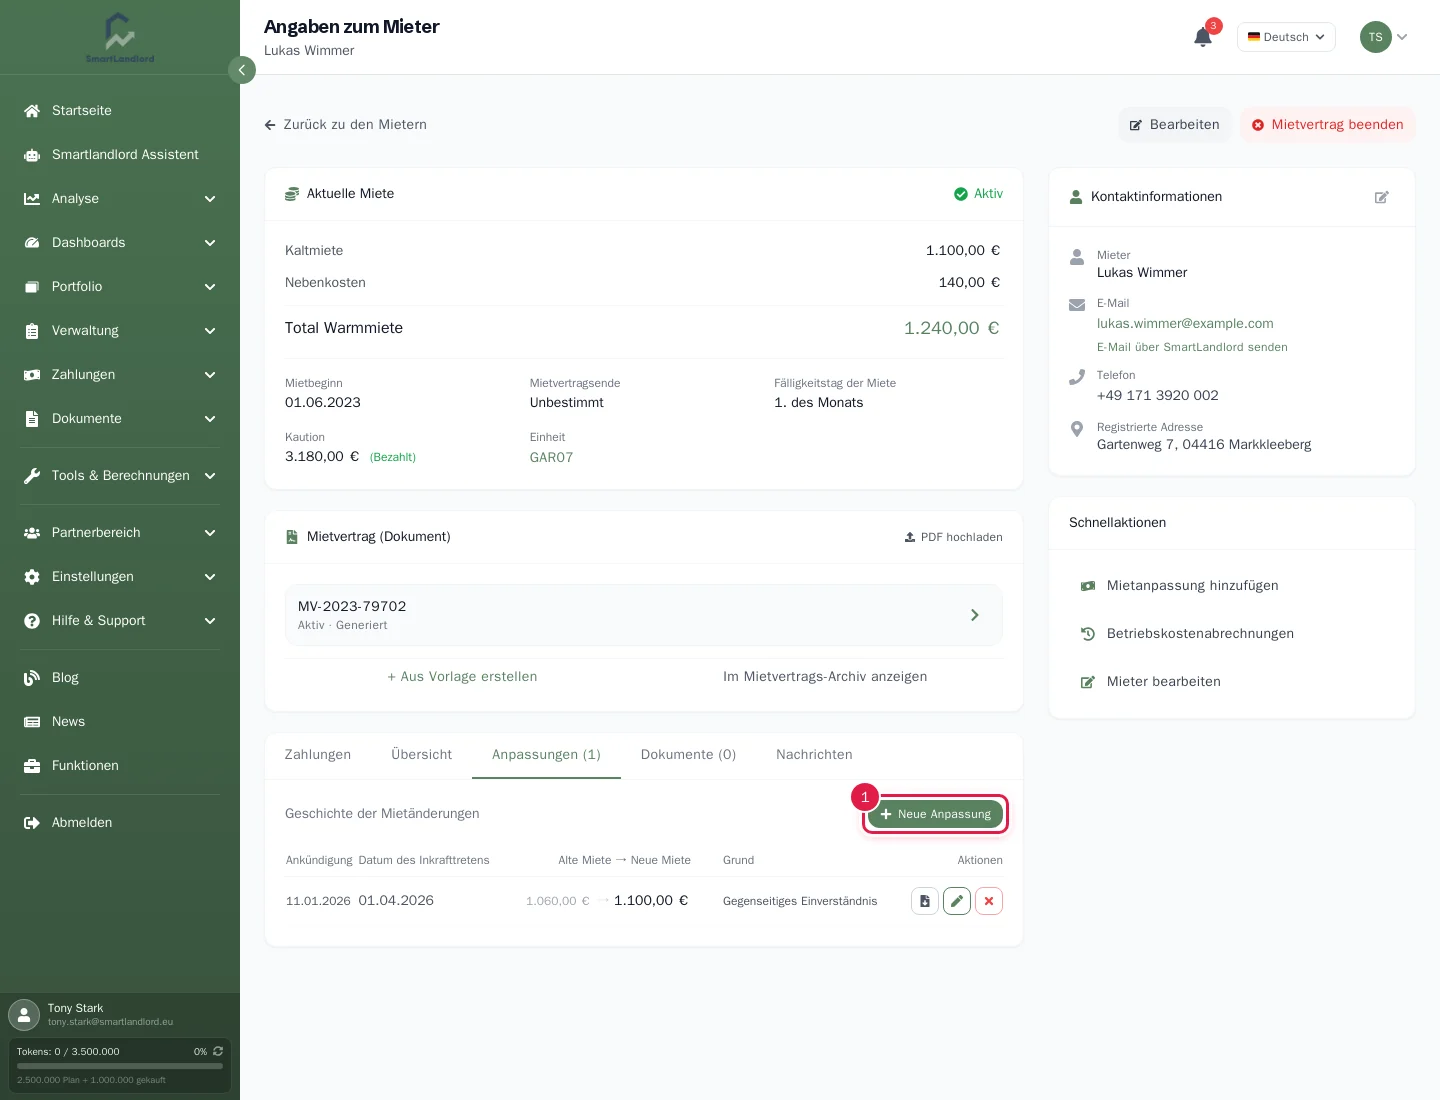Click the green pencil edit adjustment icon
This screenshot has height=1100, width=1440.
coord(957,901)
